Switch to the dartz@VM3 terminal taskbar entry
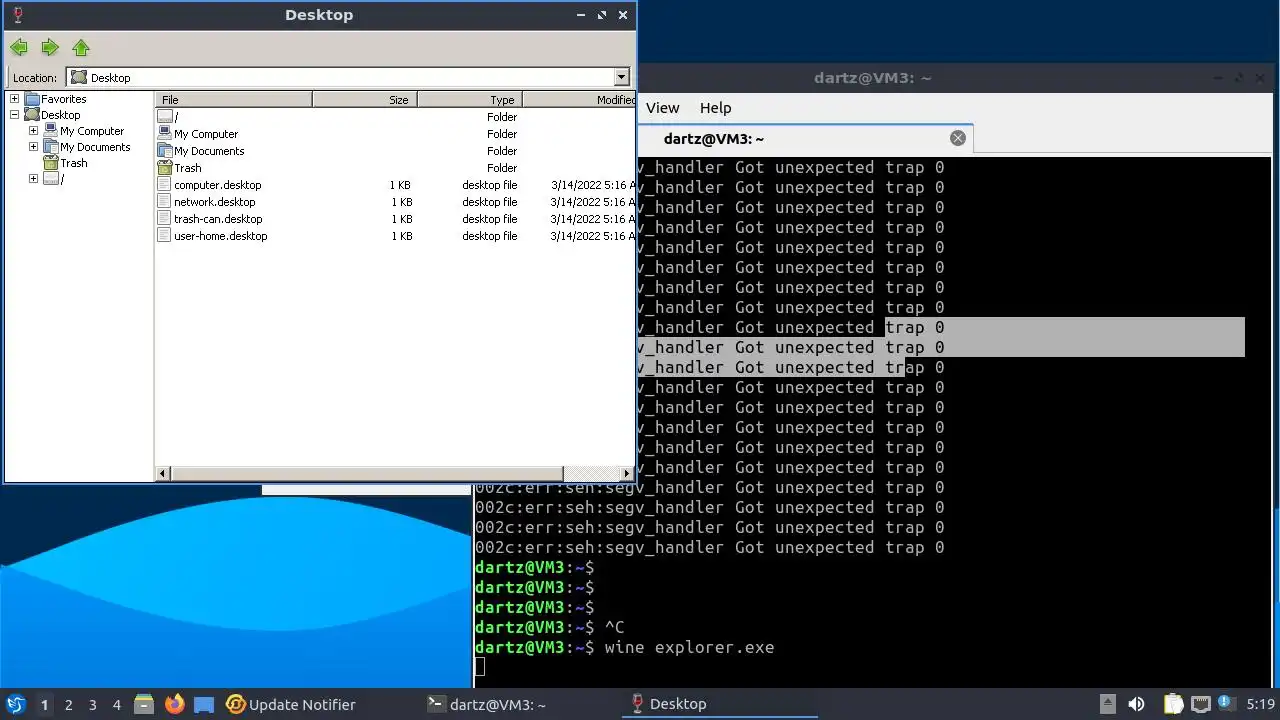This screenshot has width=1280, height=720. (x=487, y=704)
